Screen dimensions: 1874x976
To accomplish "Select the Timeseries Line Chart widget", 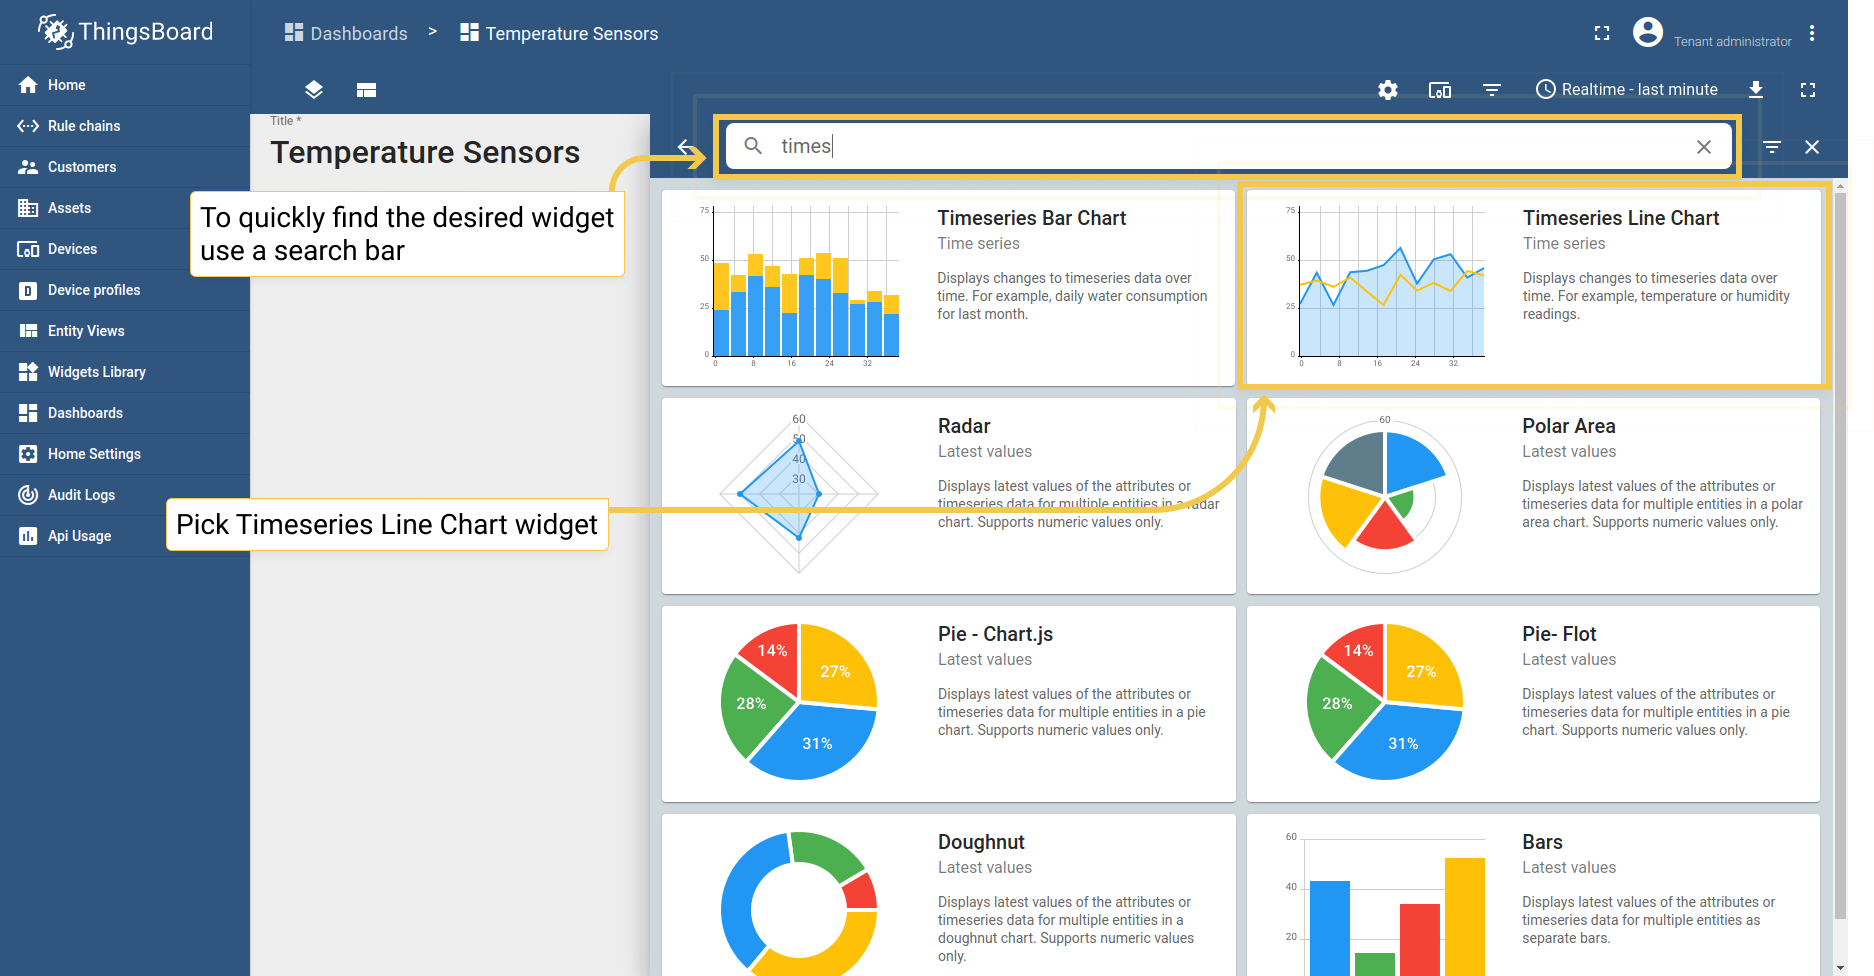I will (1533, 287).
